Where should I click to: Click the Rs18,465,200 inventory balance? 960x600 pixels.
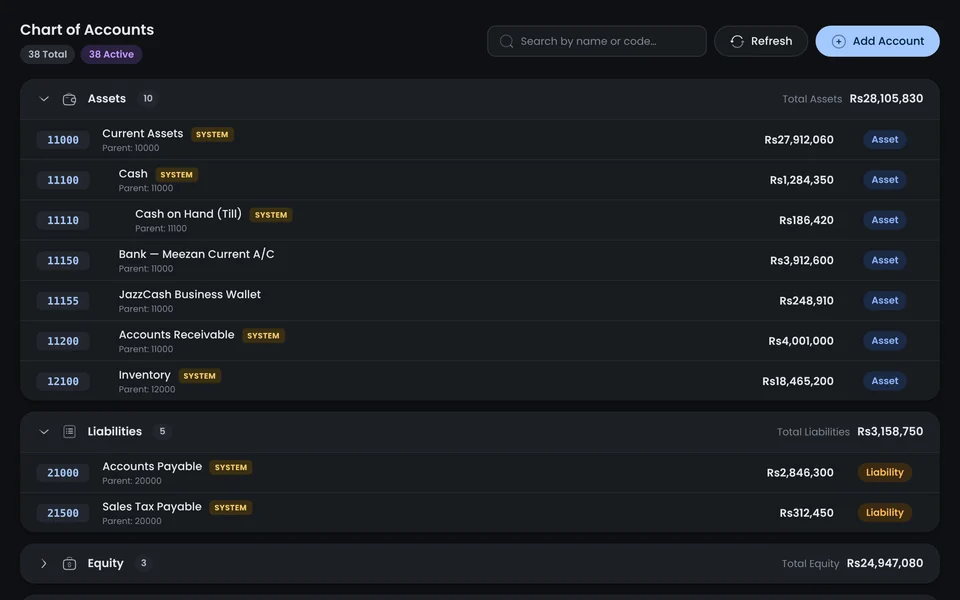coord(798,381)
